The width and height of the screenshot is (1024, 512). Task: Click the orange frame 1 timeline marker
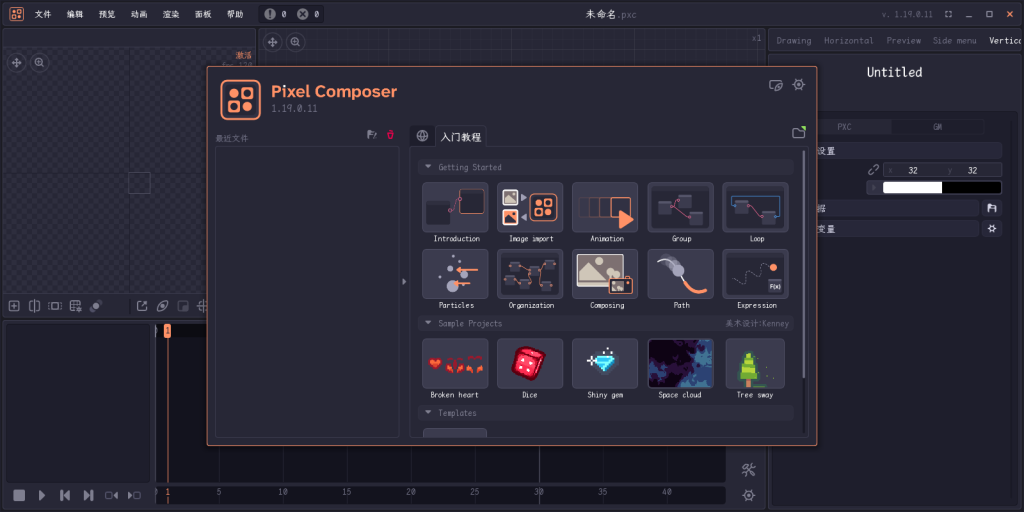click(x=167, y=331)
